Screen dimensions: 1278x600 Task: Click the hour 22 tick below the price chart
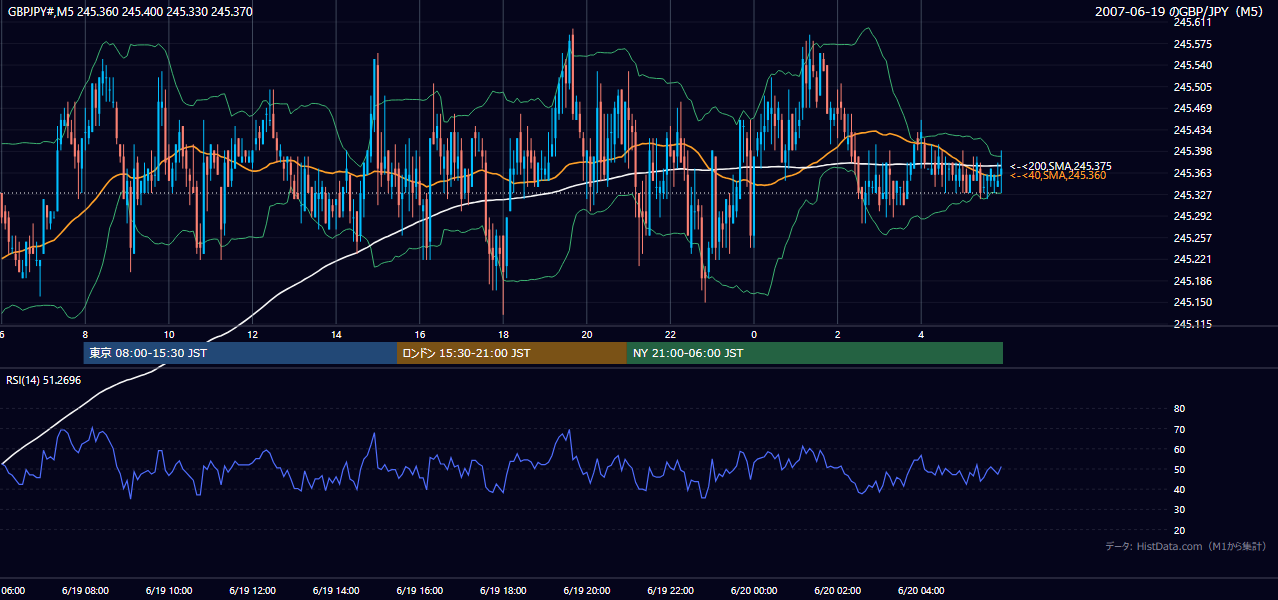pos(670,335)
